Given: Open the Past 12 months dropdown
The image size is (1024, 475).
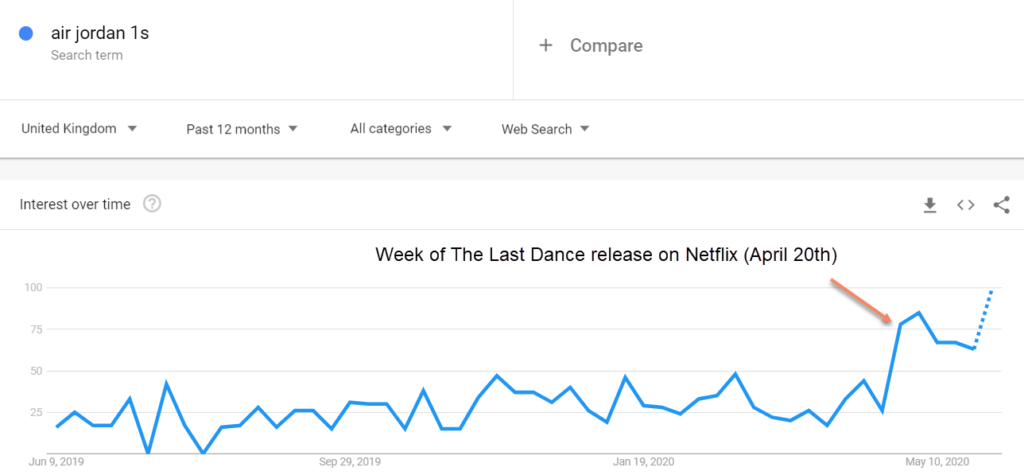Looking at the screenshot, I should click(x=242, y=129).
